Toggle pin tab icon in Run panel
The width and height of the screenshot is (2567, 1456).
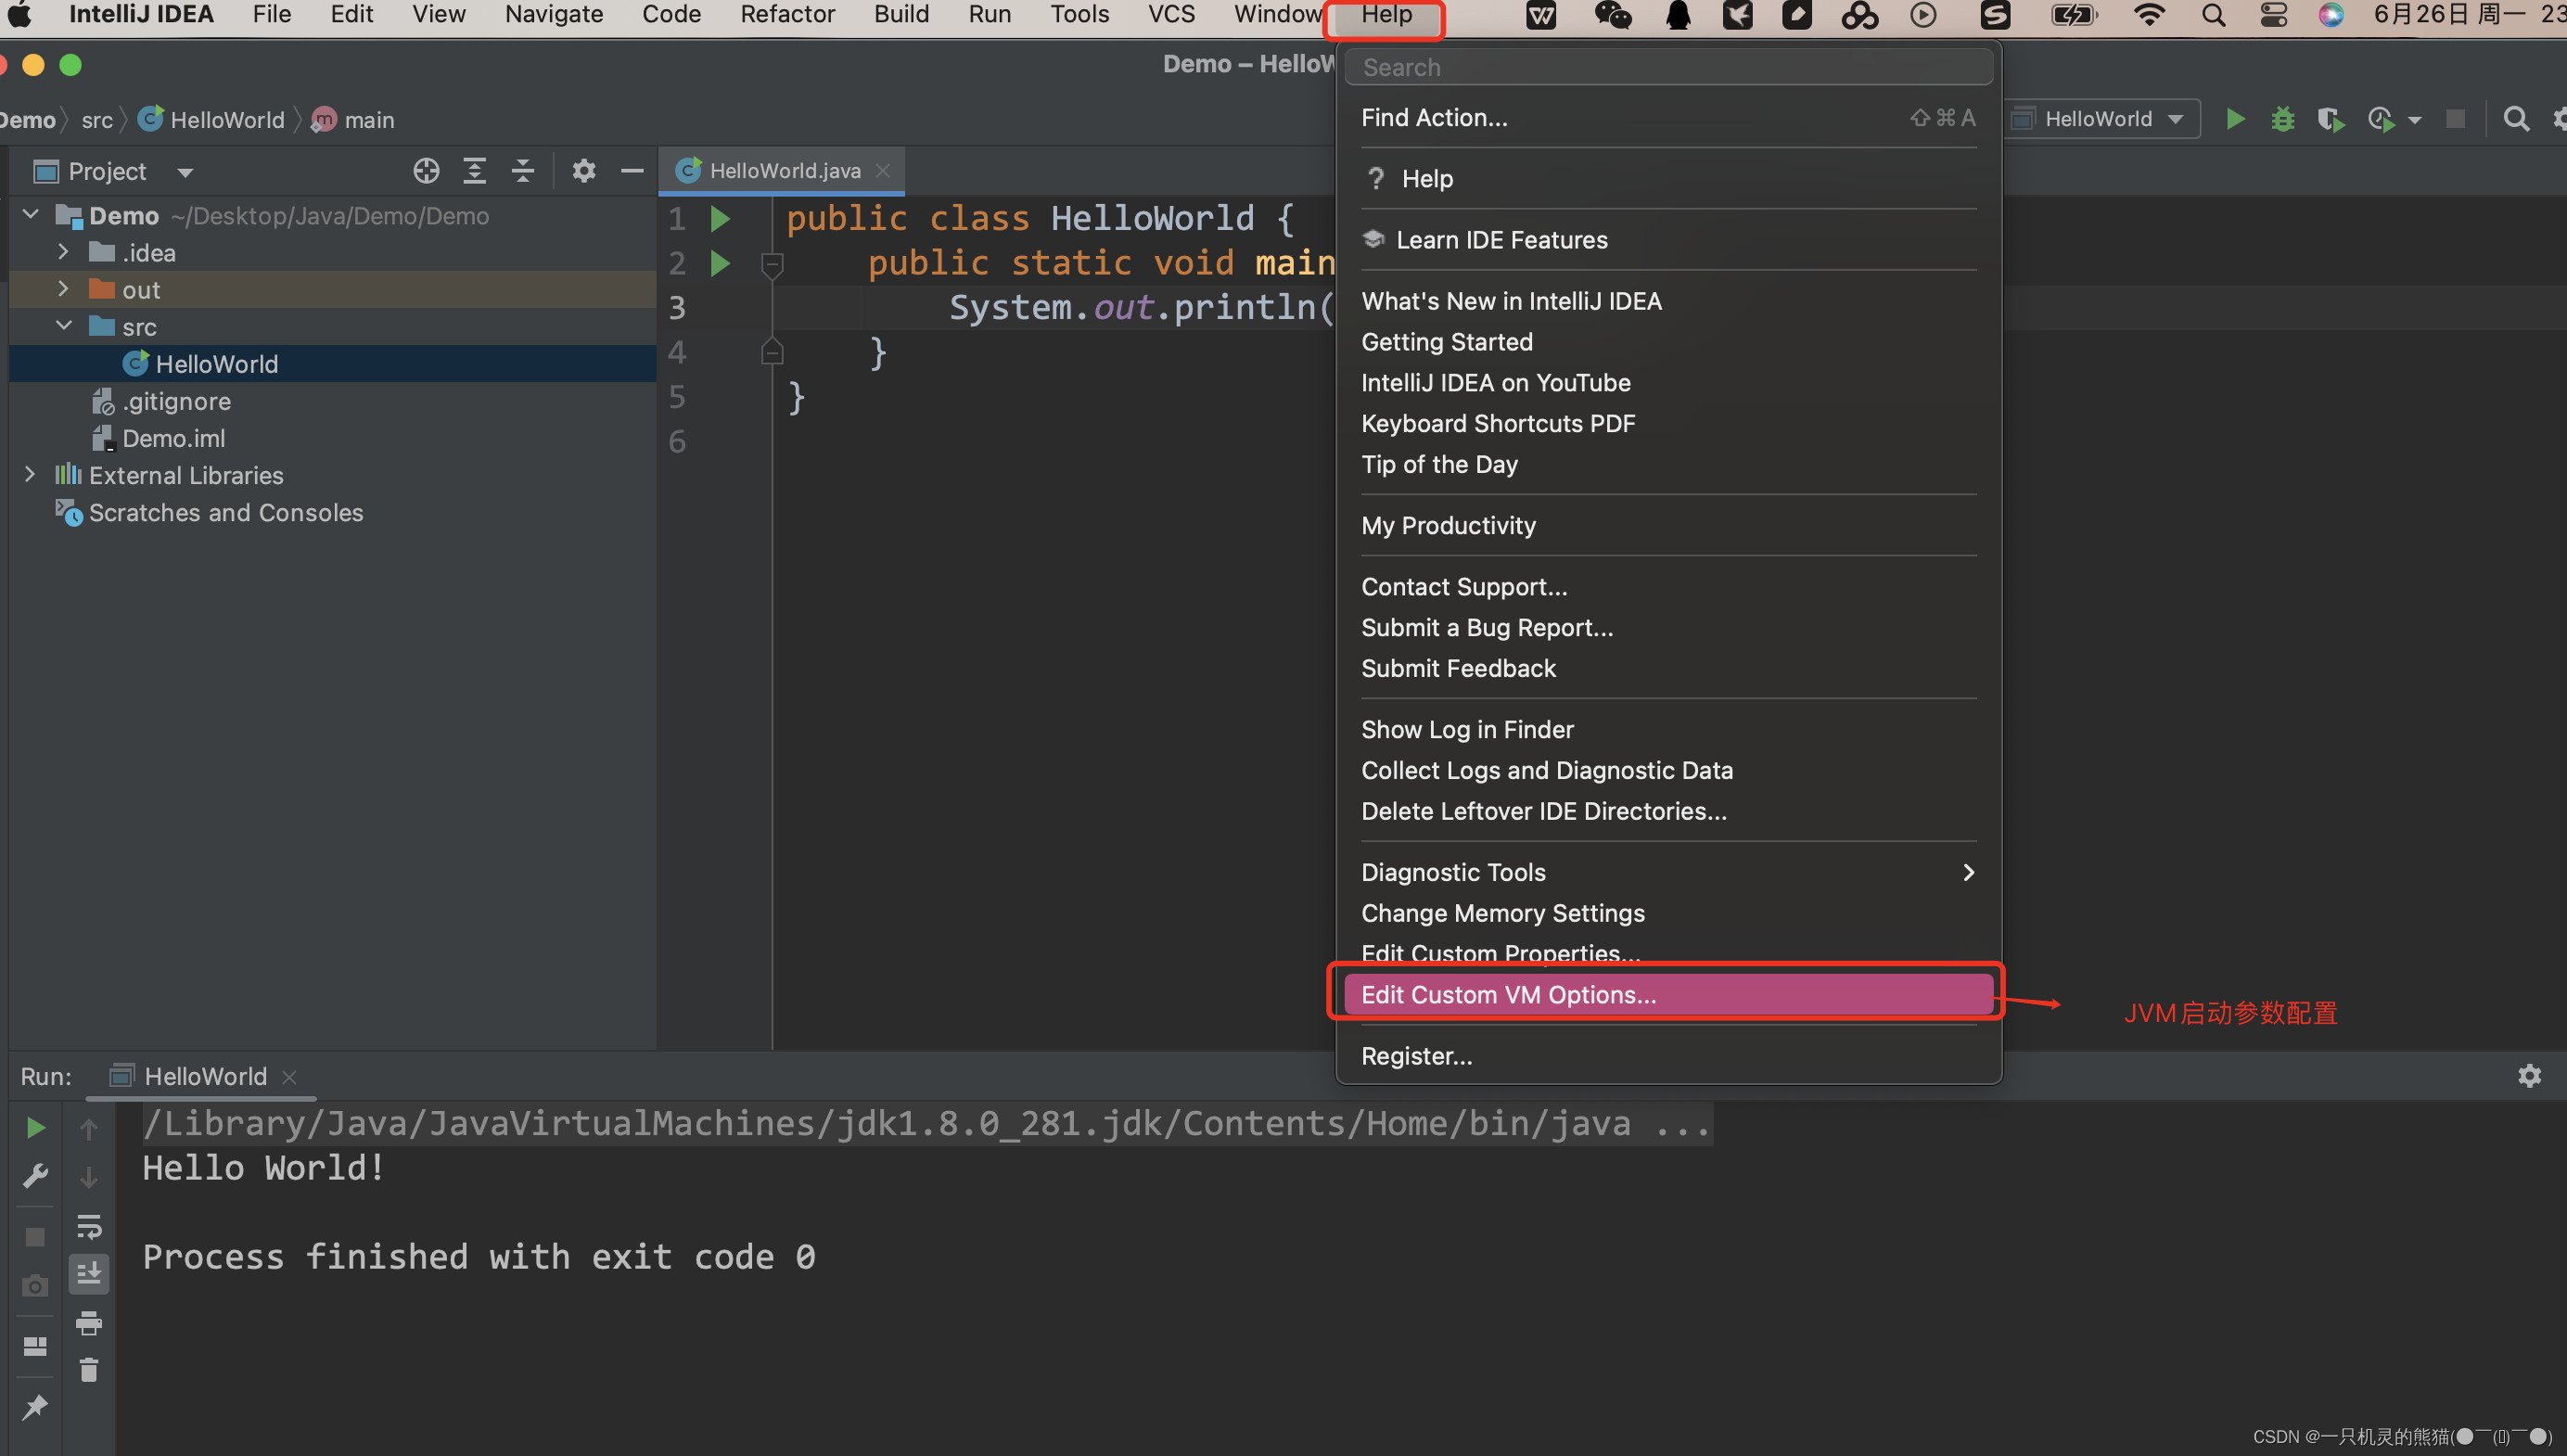pos(35,1407)
